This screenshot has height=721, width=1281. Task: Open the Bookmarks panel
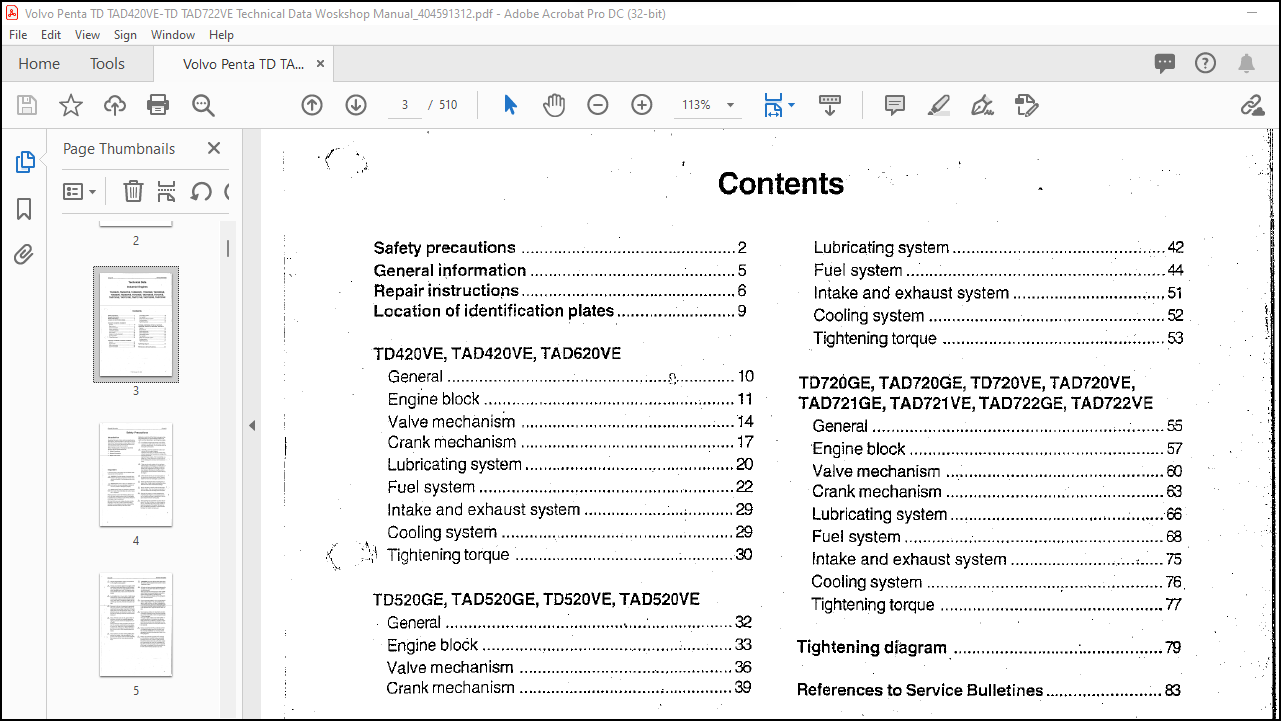25,209
